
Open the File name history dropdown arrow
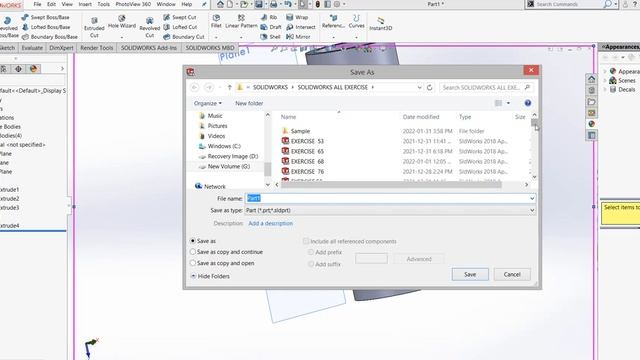click(x=532, y=198)
